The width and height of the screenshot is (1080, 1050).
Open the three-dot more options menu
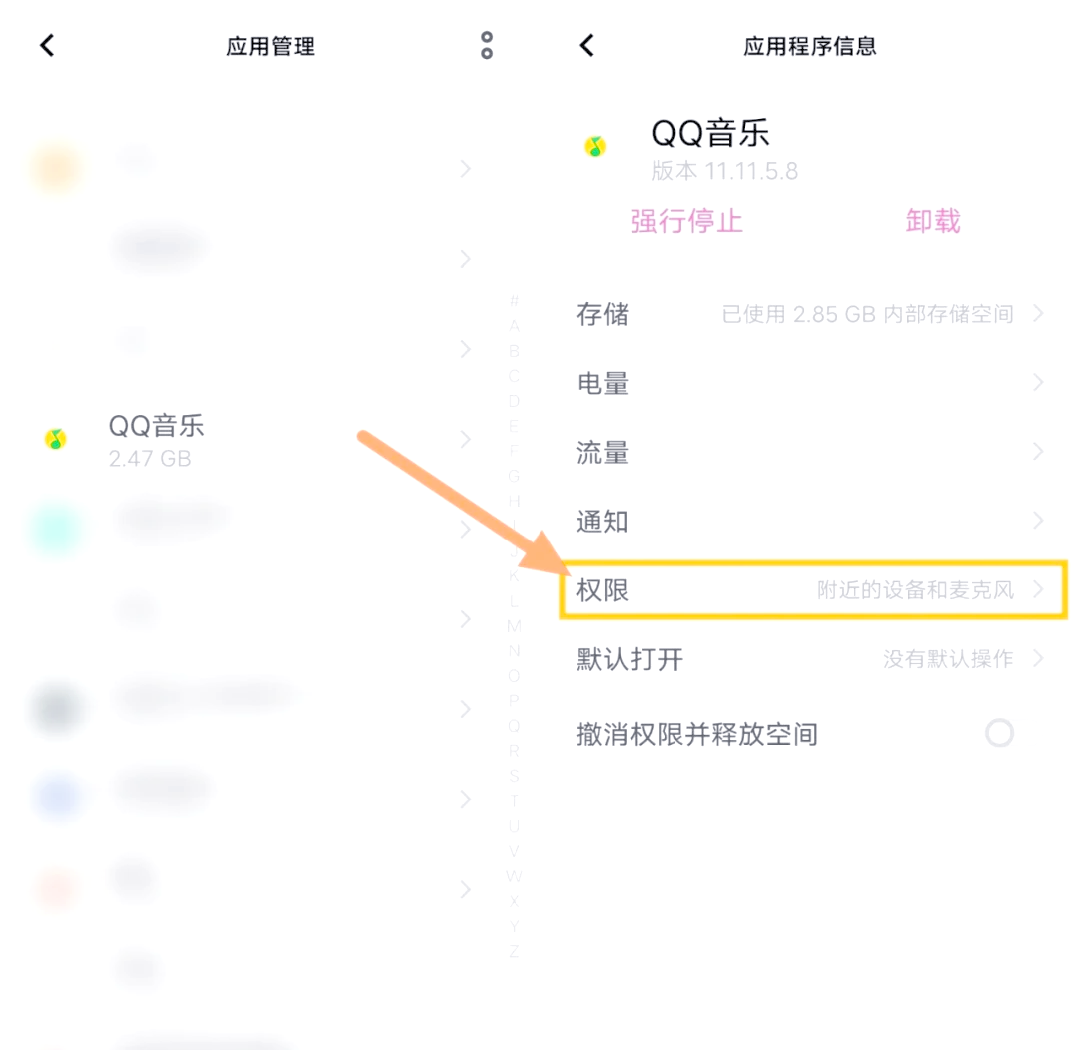click(x=487, y=45)
